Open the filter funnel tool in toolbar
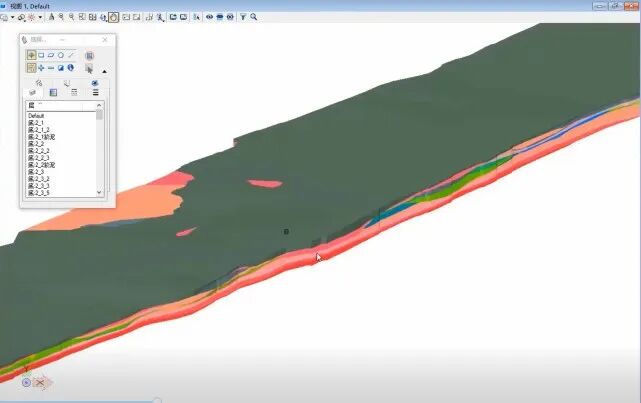The image size is (641, 403). [243, 17]
